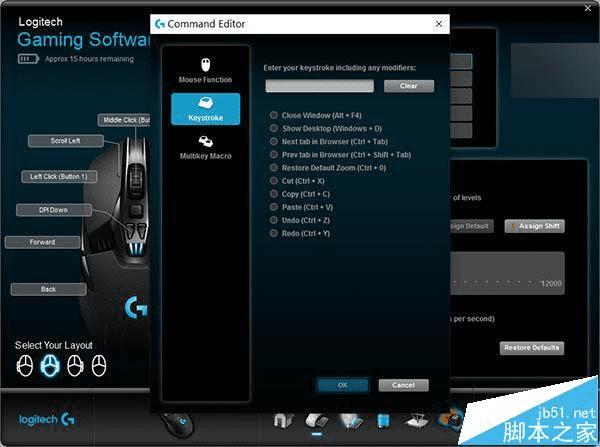Click the Restore Defaults button
The image size is (600, 447).
(532, 348)
